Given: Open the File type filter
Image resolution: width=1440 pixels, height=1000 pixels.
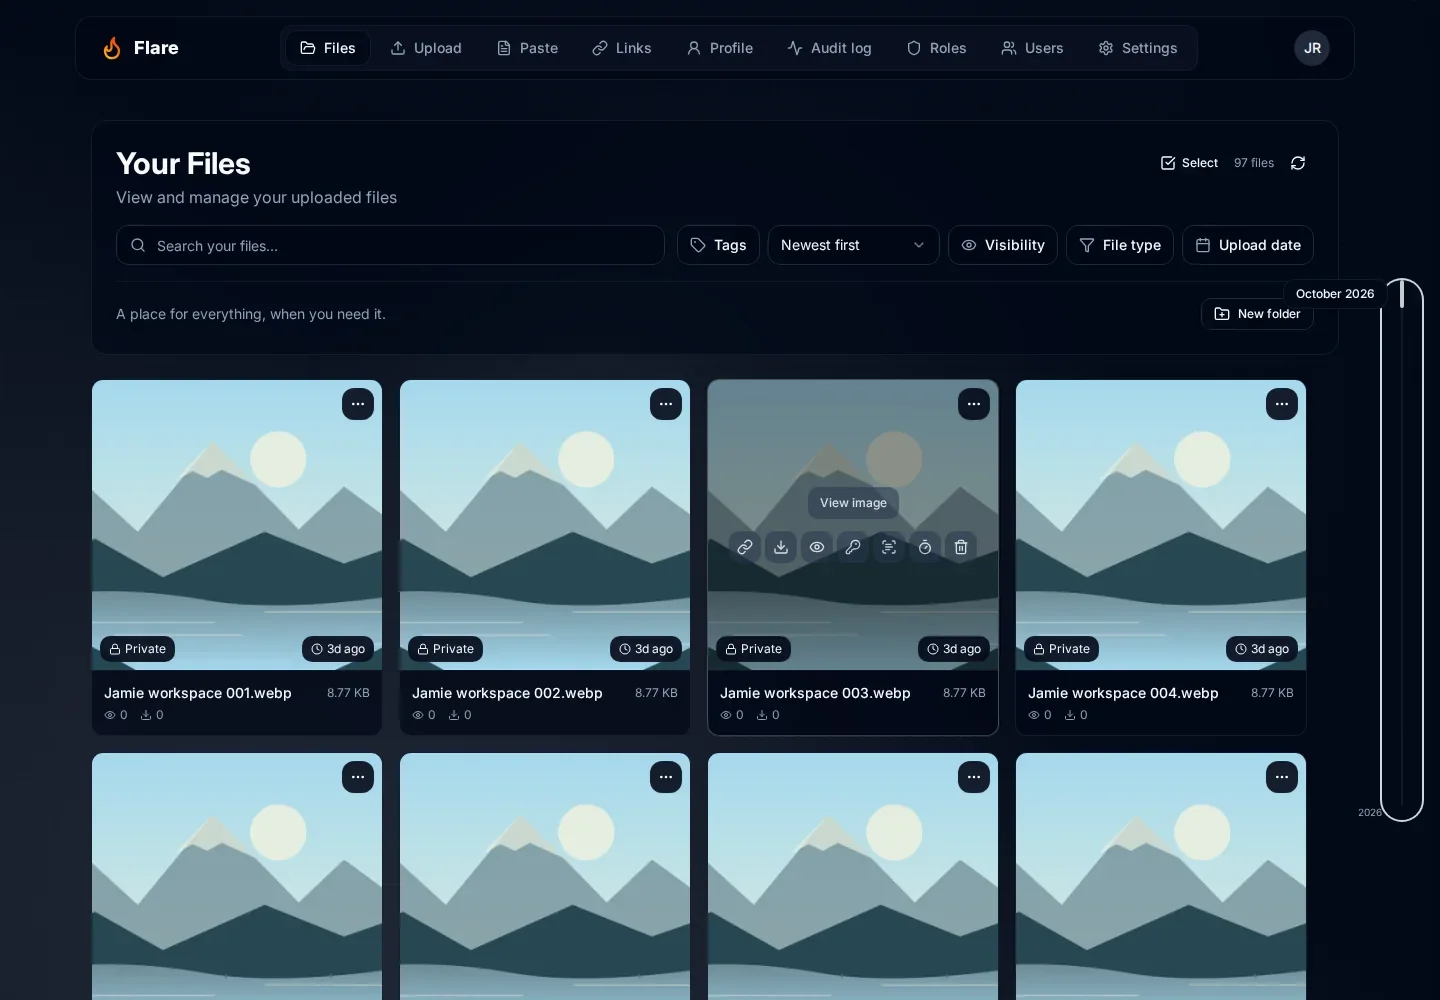Looking at the screenshot, I should pos(1120,245).
